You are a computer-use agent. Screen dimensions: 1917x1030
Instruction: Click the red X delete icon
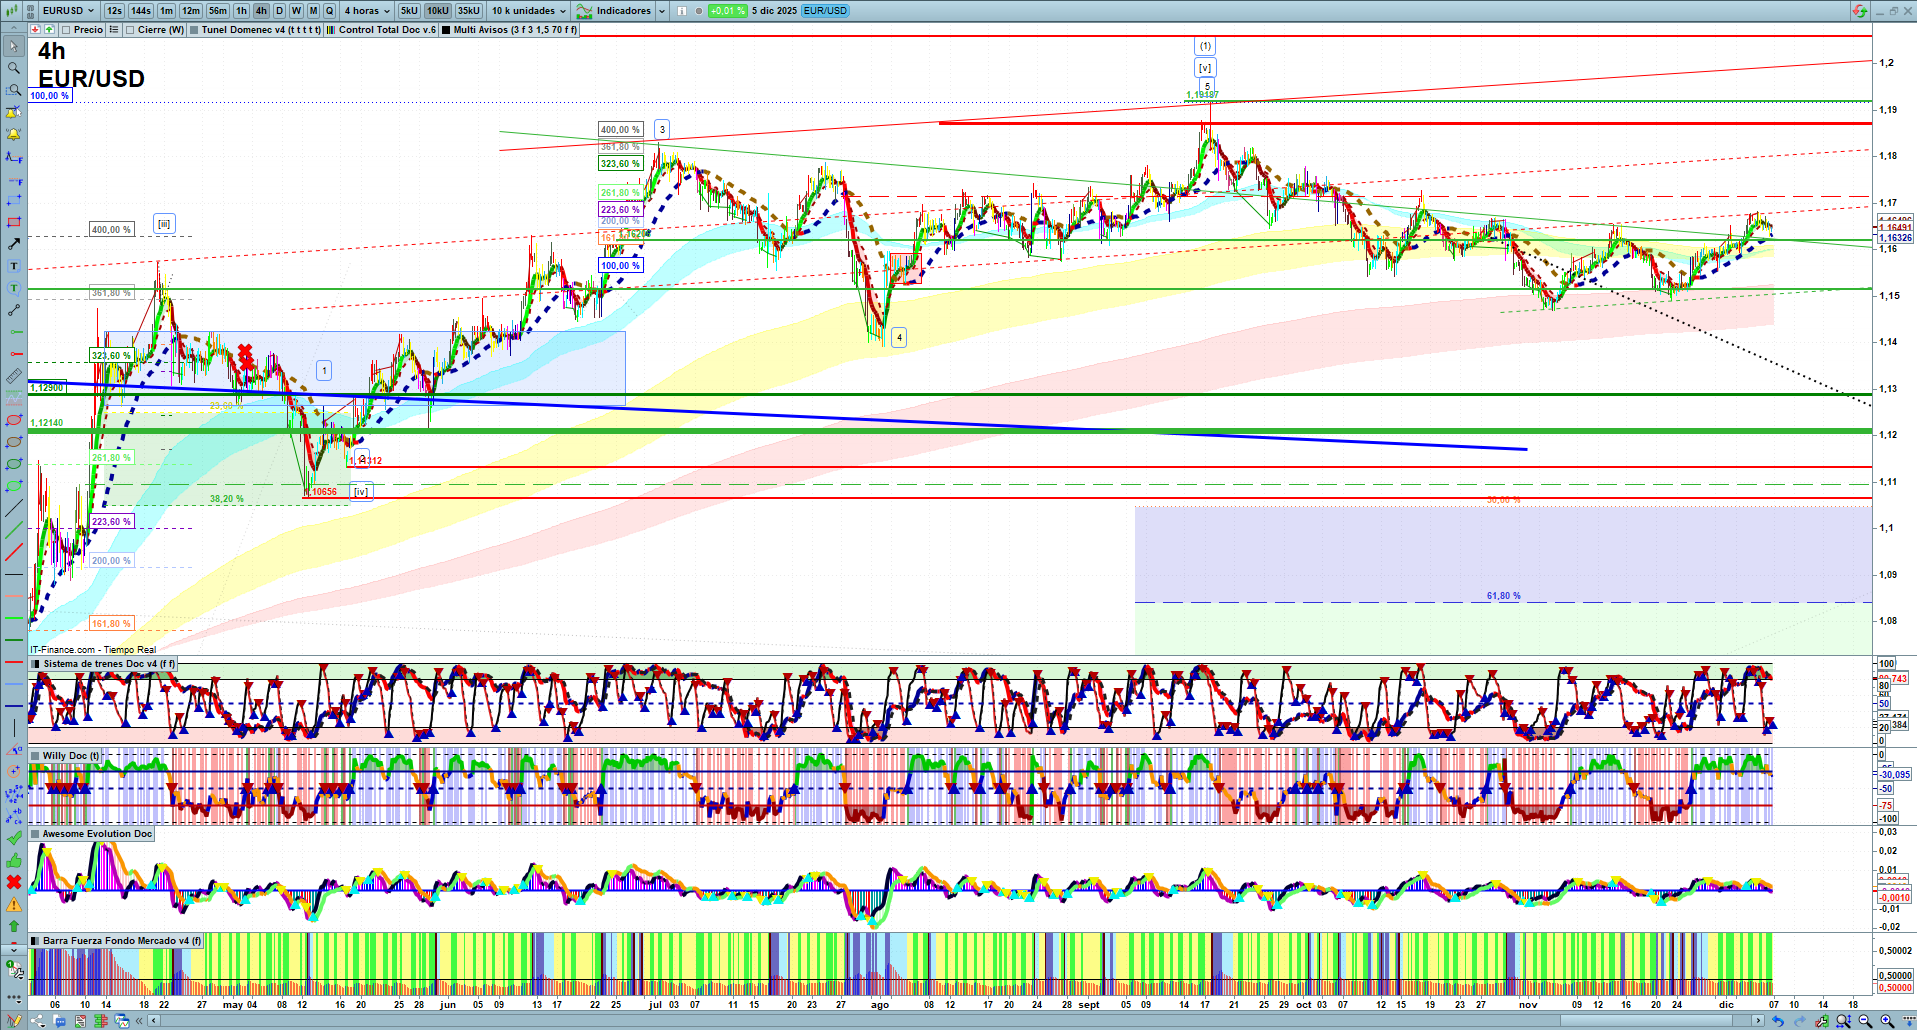(x=14, y=882)
